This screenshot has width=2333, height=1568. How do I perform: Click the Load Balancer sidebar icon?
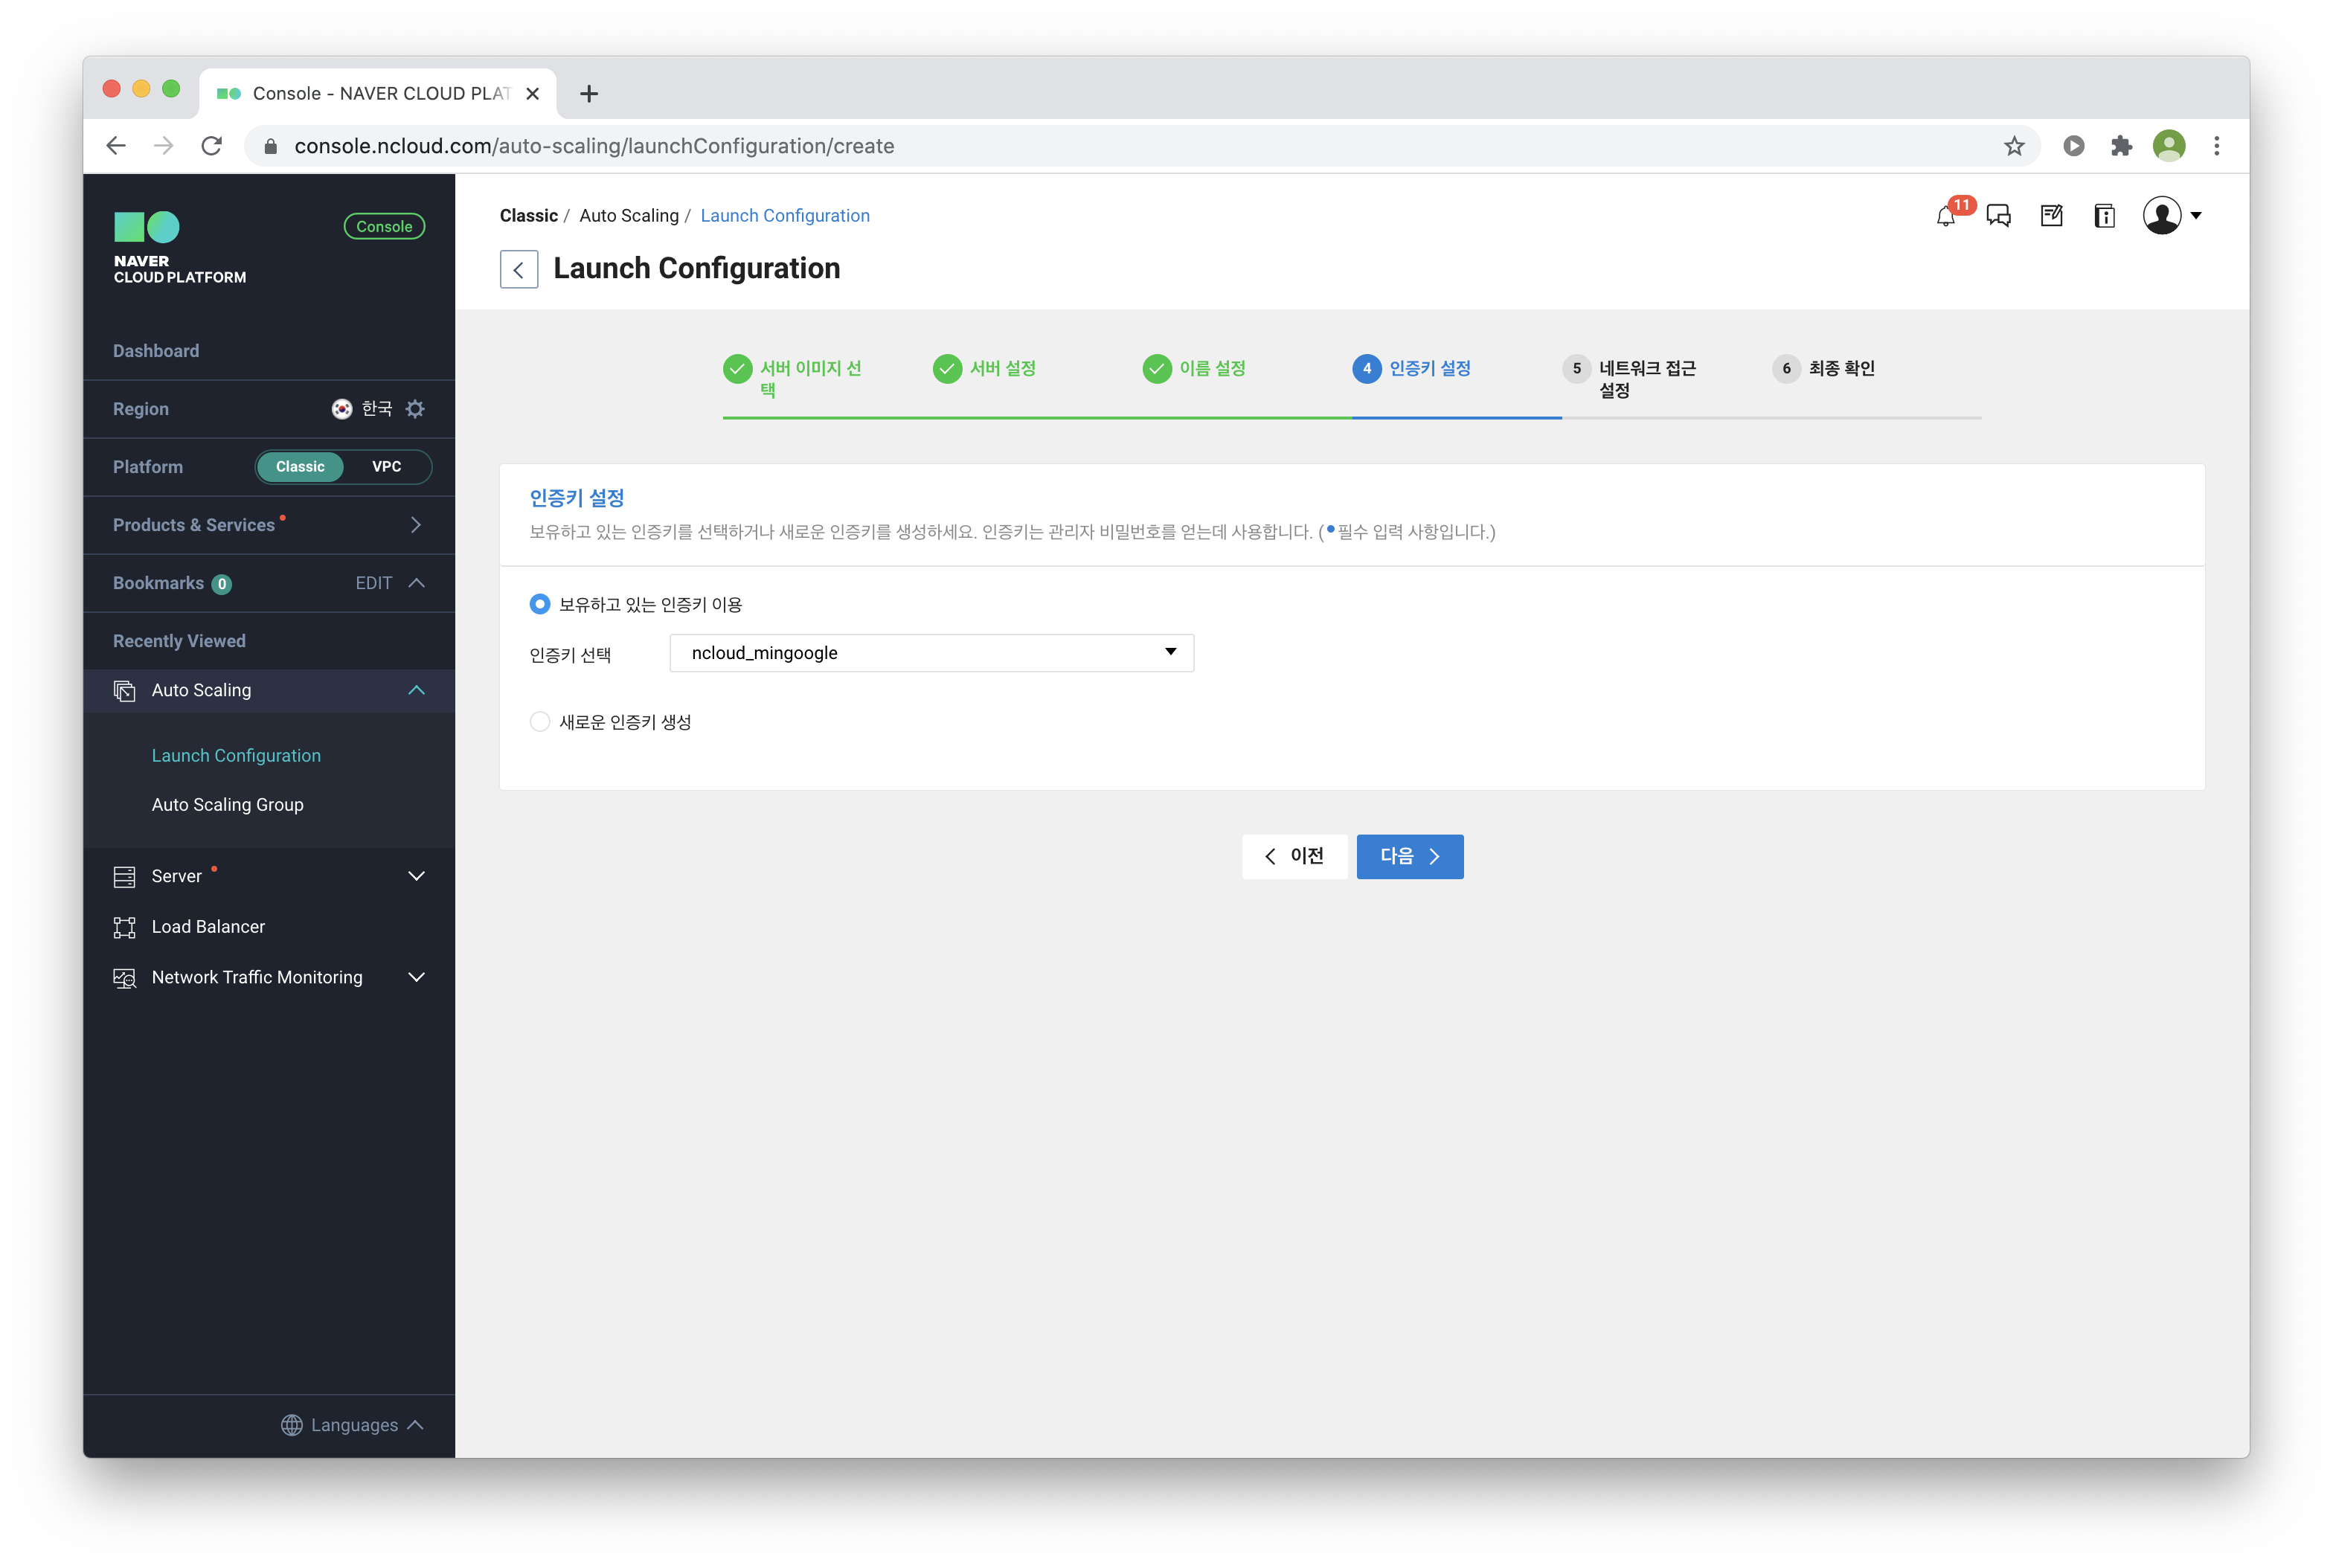click(x=124, y=927)
